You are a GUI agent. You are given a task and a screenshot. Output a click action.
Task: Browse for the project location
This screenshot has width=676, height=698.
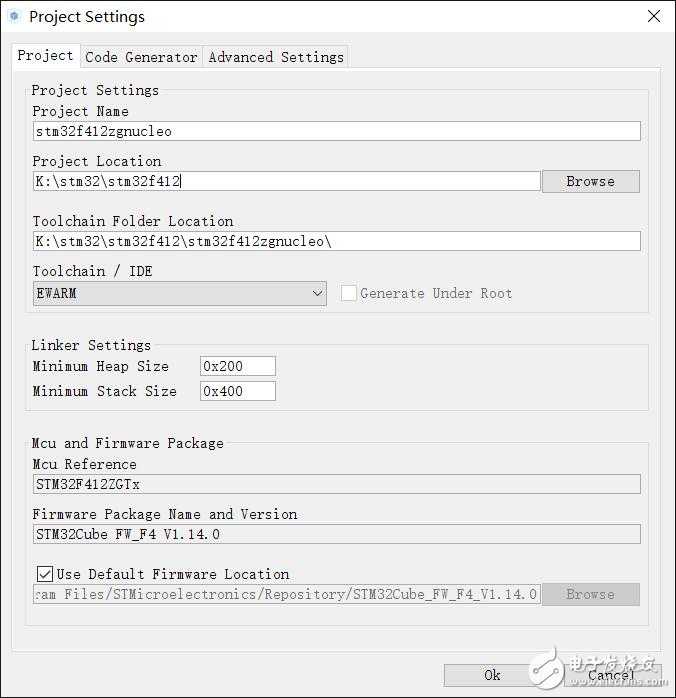(590, 181)
